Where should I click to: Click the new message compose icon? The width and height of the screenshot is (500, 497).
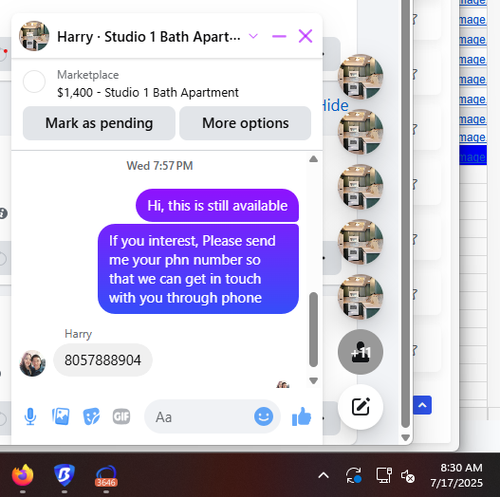pyautogui.click(x=361, y=407)
